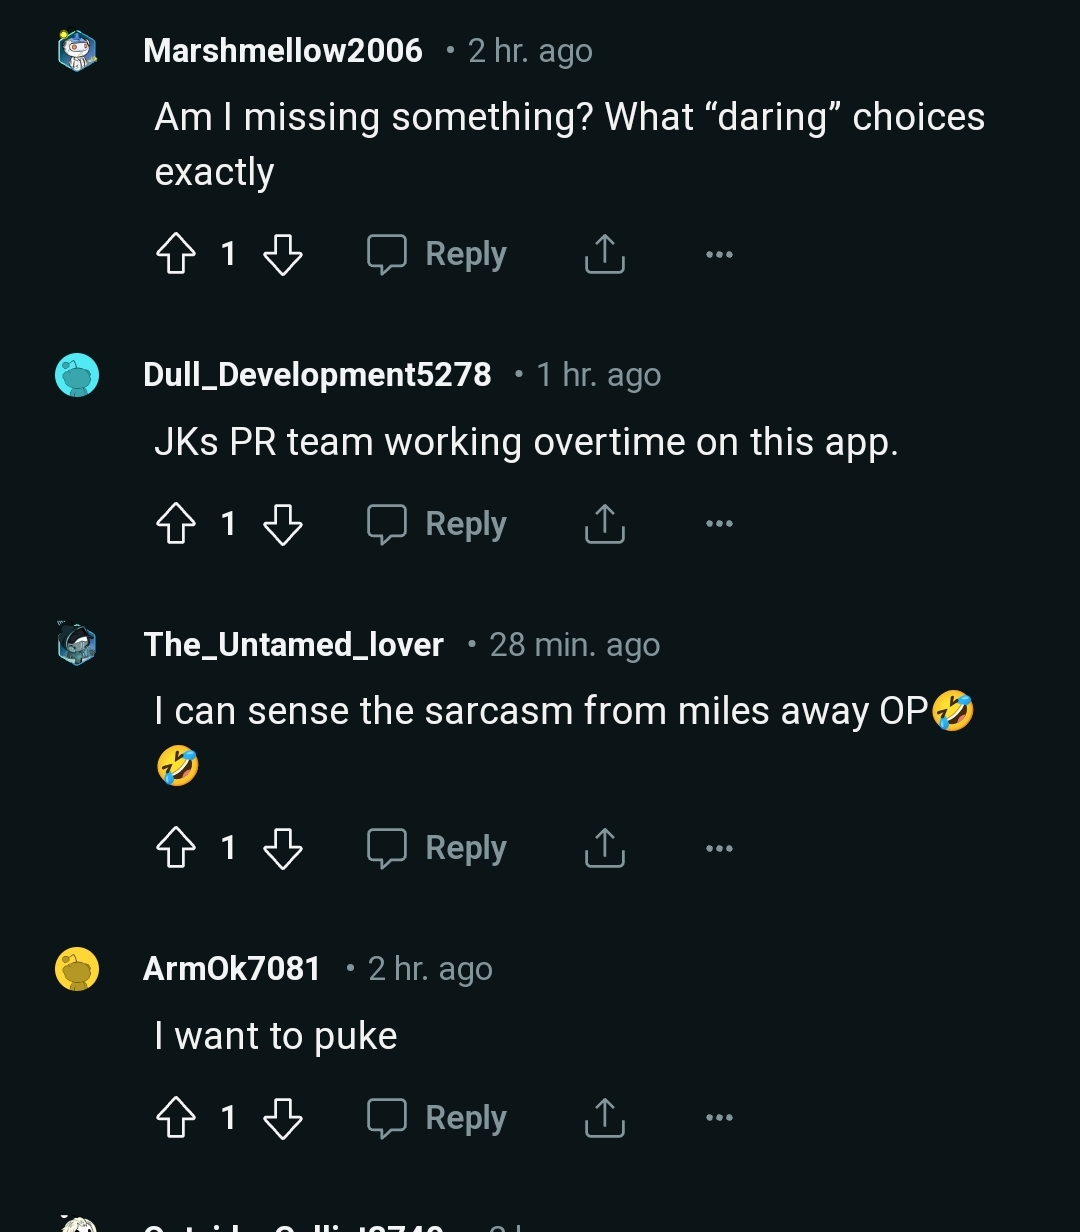The image size is (1080, 1232).
Task: Downvote Marshmellow2006's comment
Action: click(x=283, y=253)
